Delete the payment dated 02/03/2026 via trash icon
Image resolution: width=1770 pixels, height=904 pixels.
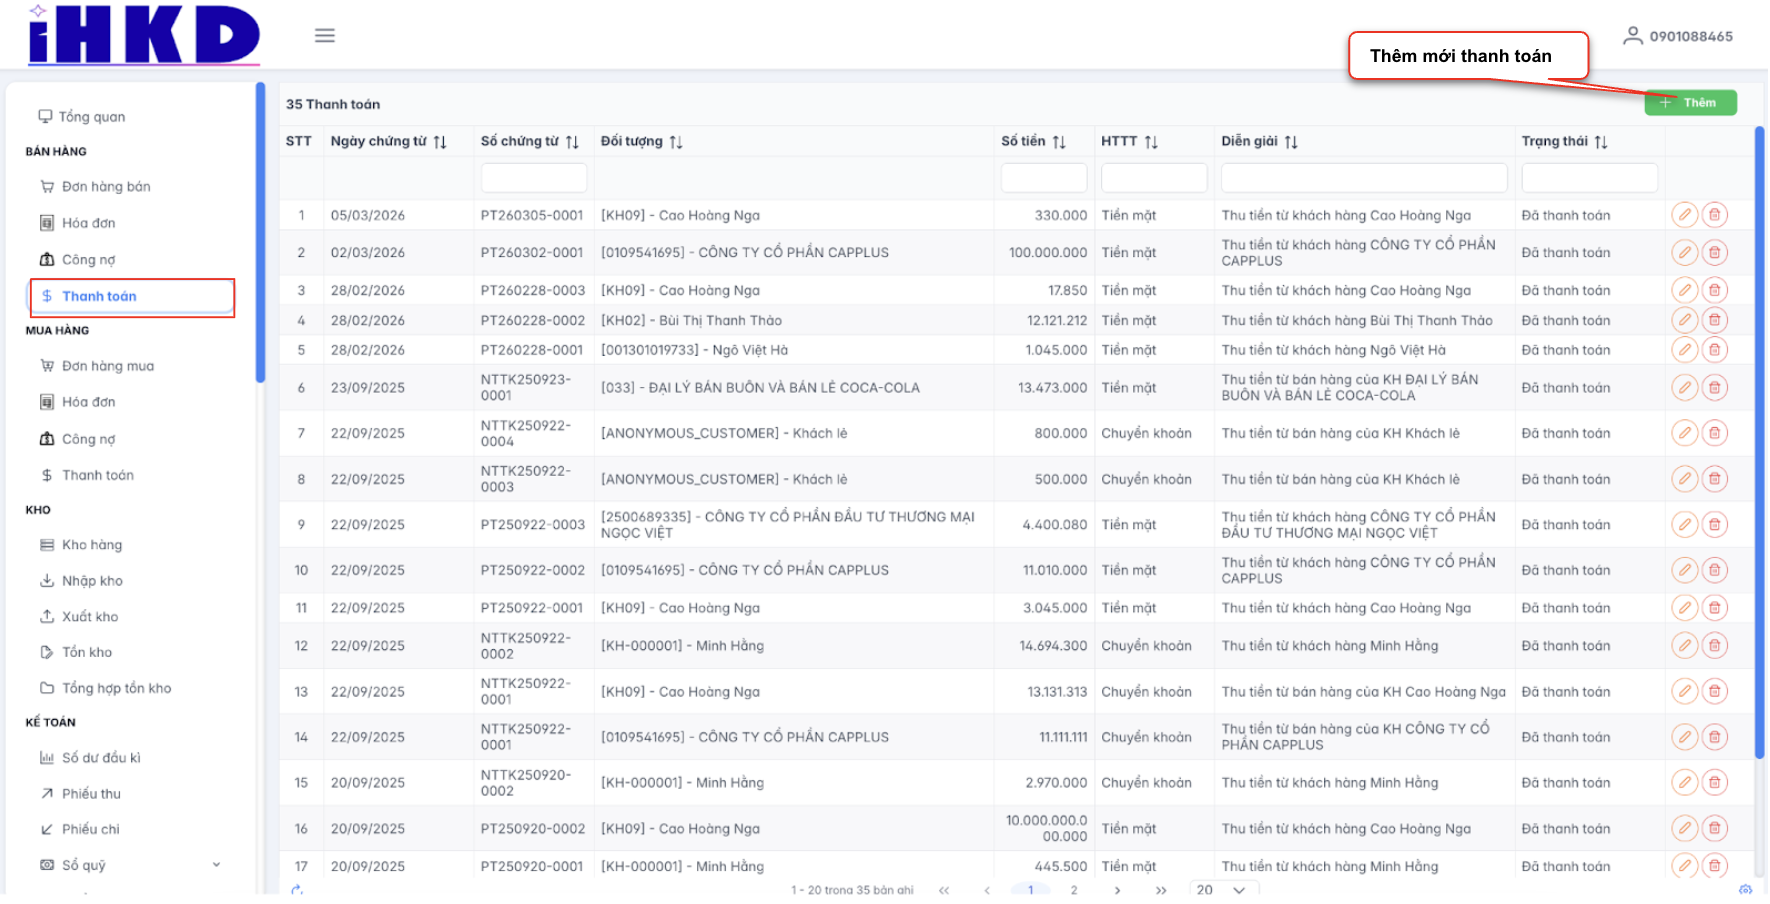point(1715,253)
